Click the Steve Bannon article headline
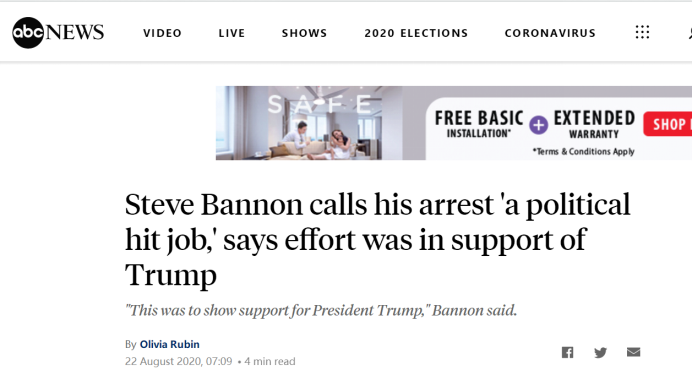Image resolution: width=693 pixels, height=382 pixels. point(378,239)
